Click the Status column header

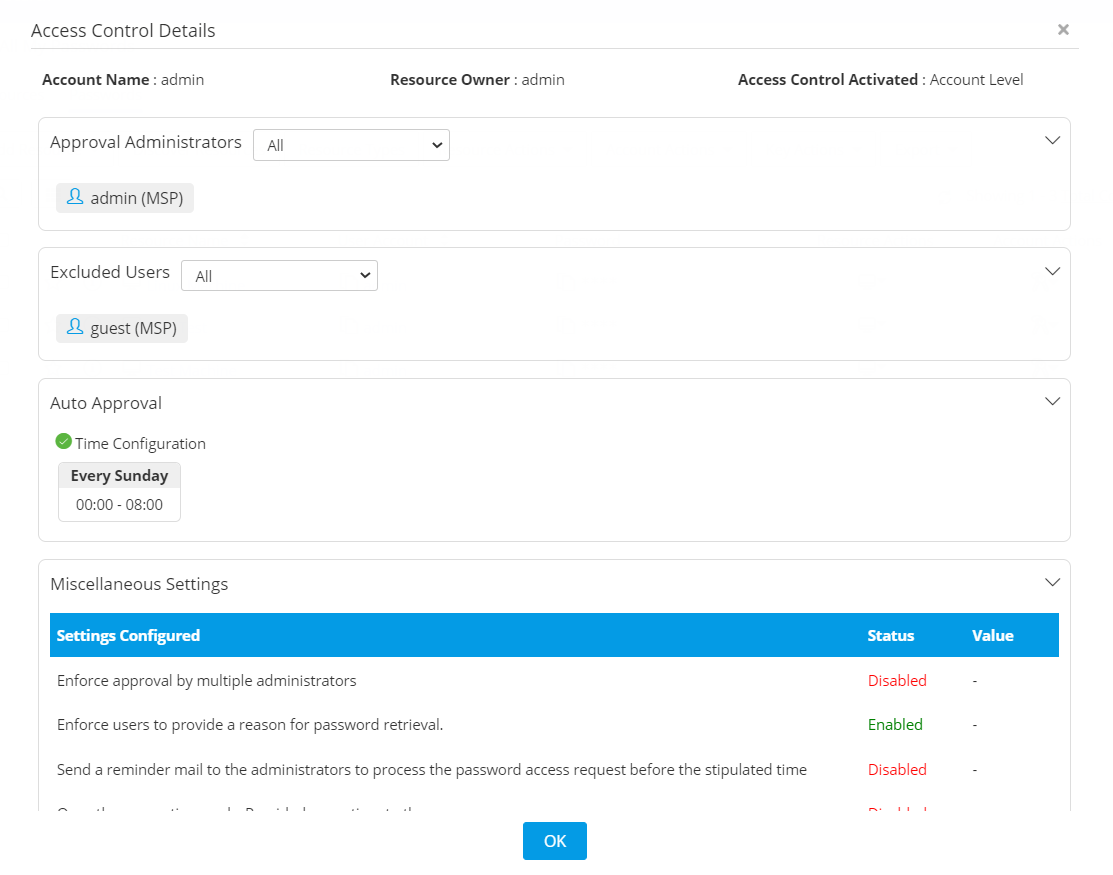pyautogui.click(x=891, y=635)
